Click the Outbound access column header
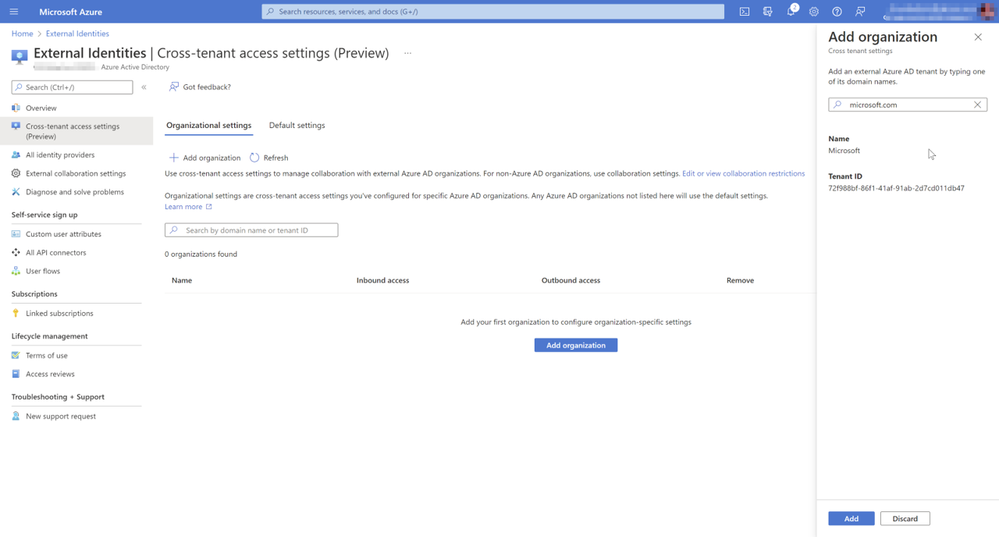The height and width of the screenshot is (537, 999). coord(570,280)
